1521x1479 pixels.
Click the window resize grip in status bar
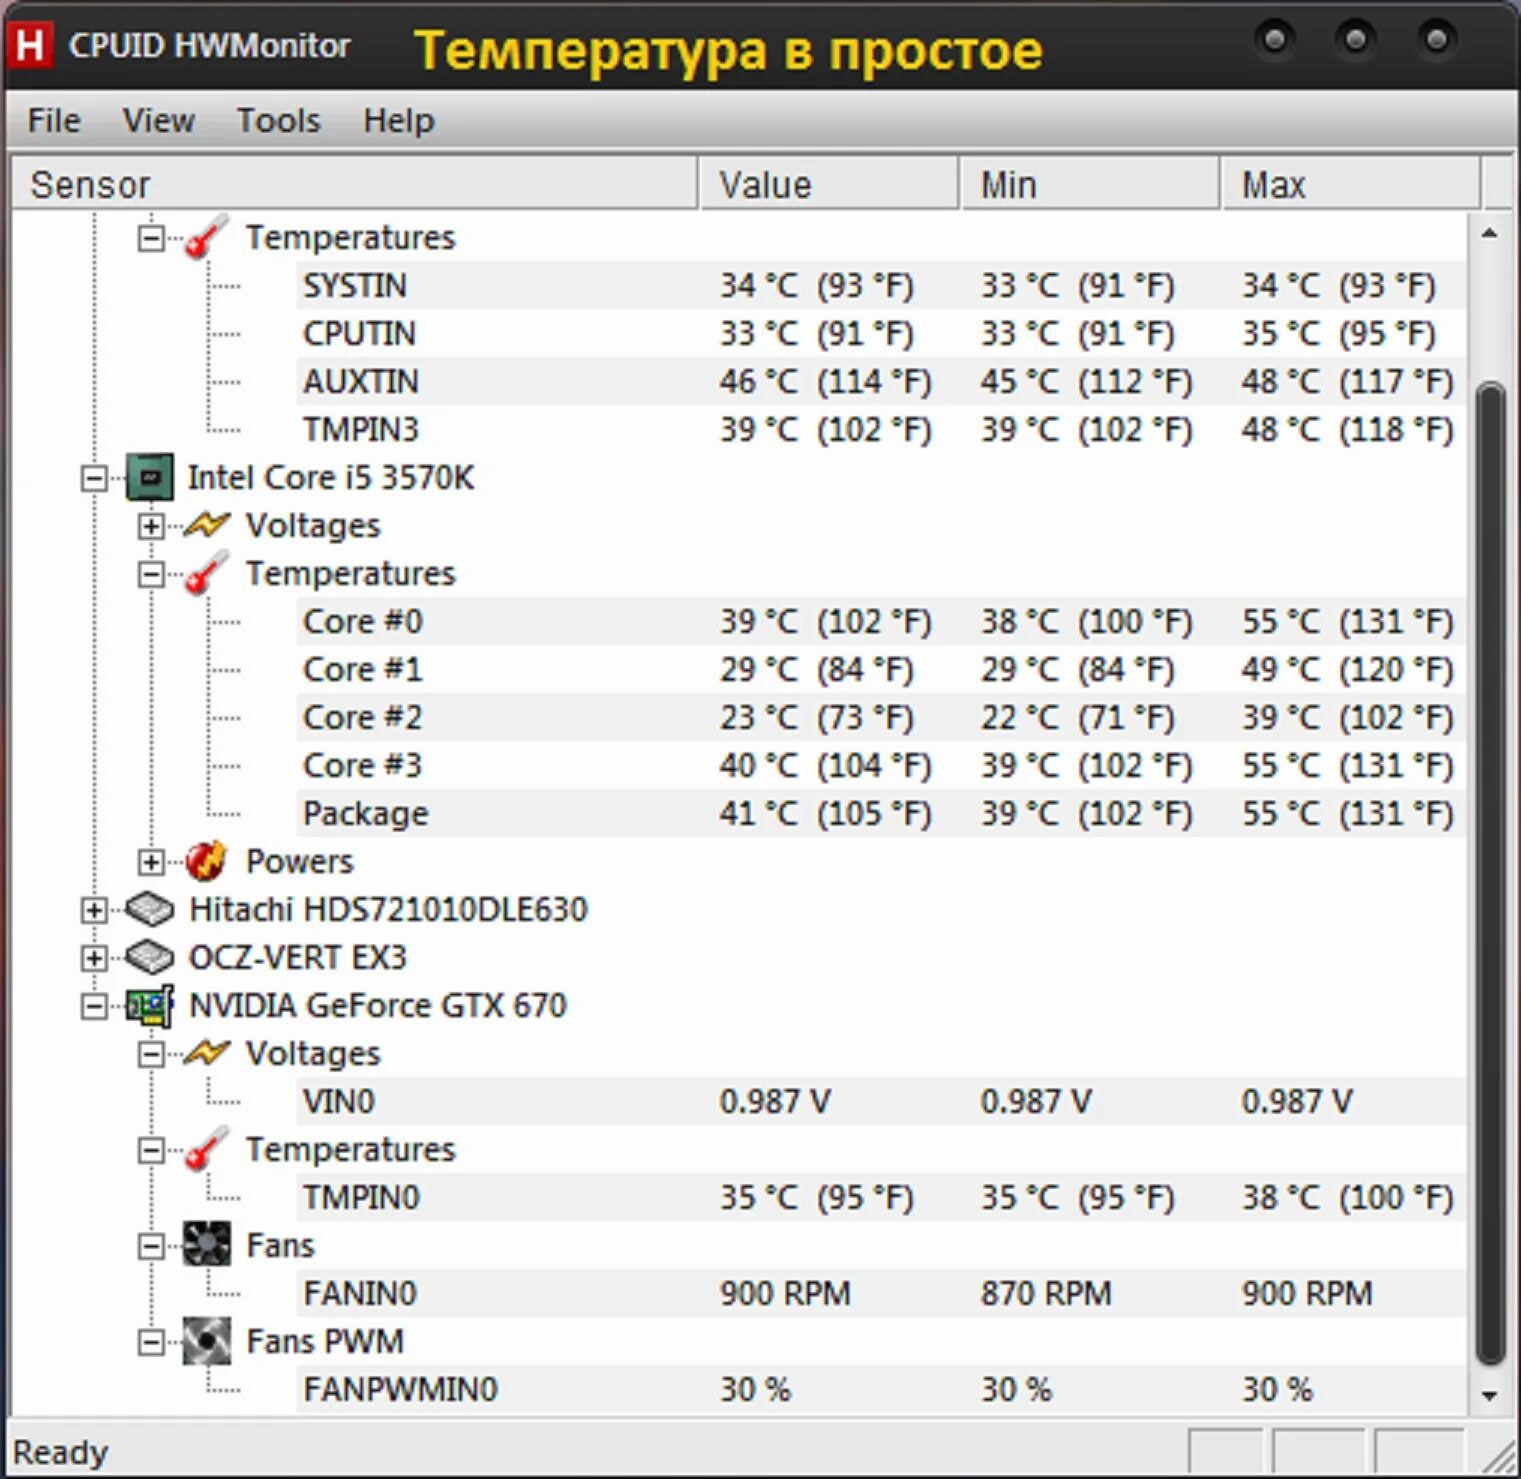tap(1498, 1456)
